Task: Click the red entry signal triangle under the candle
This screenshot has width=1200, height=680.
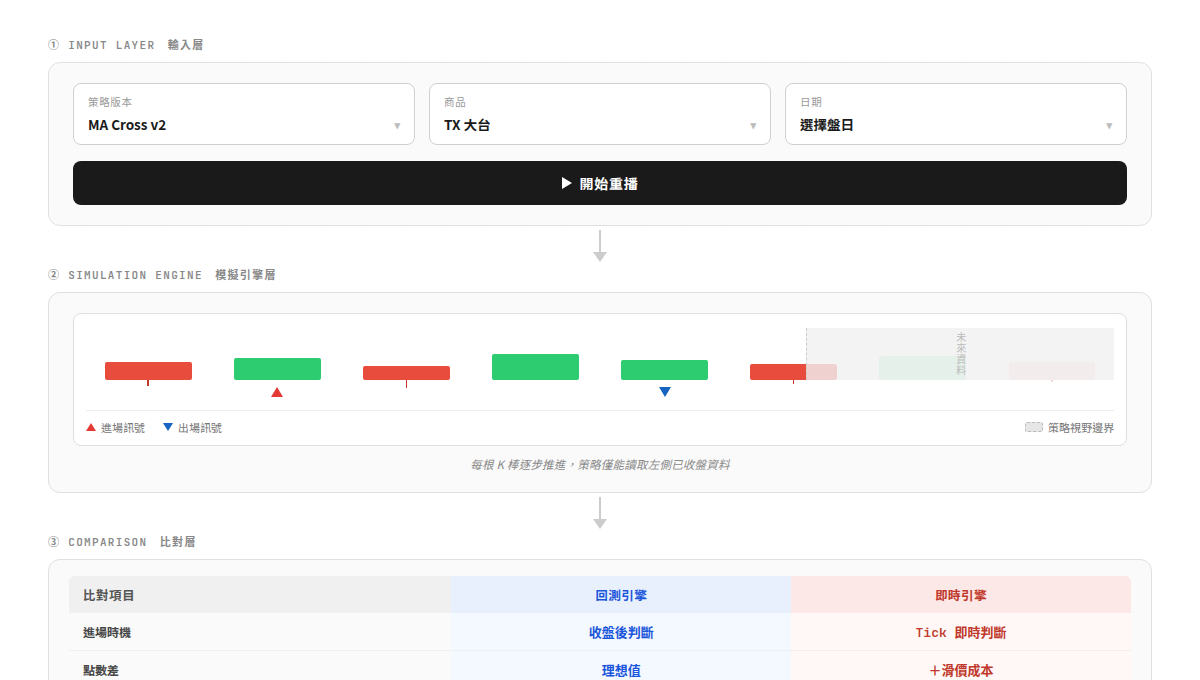Action: coord(277,392)
